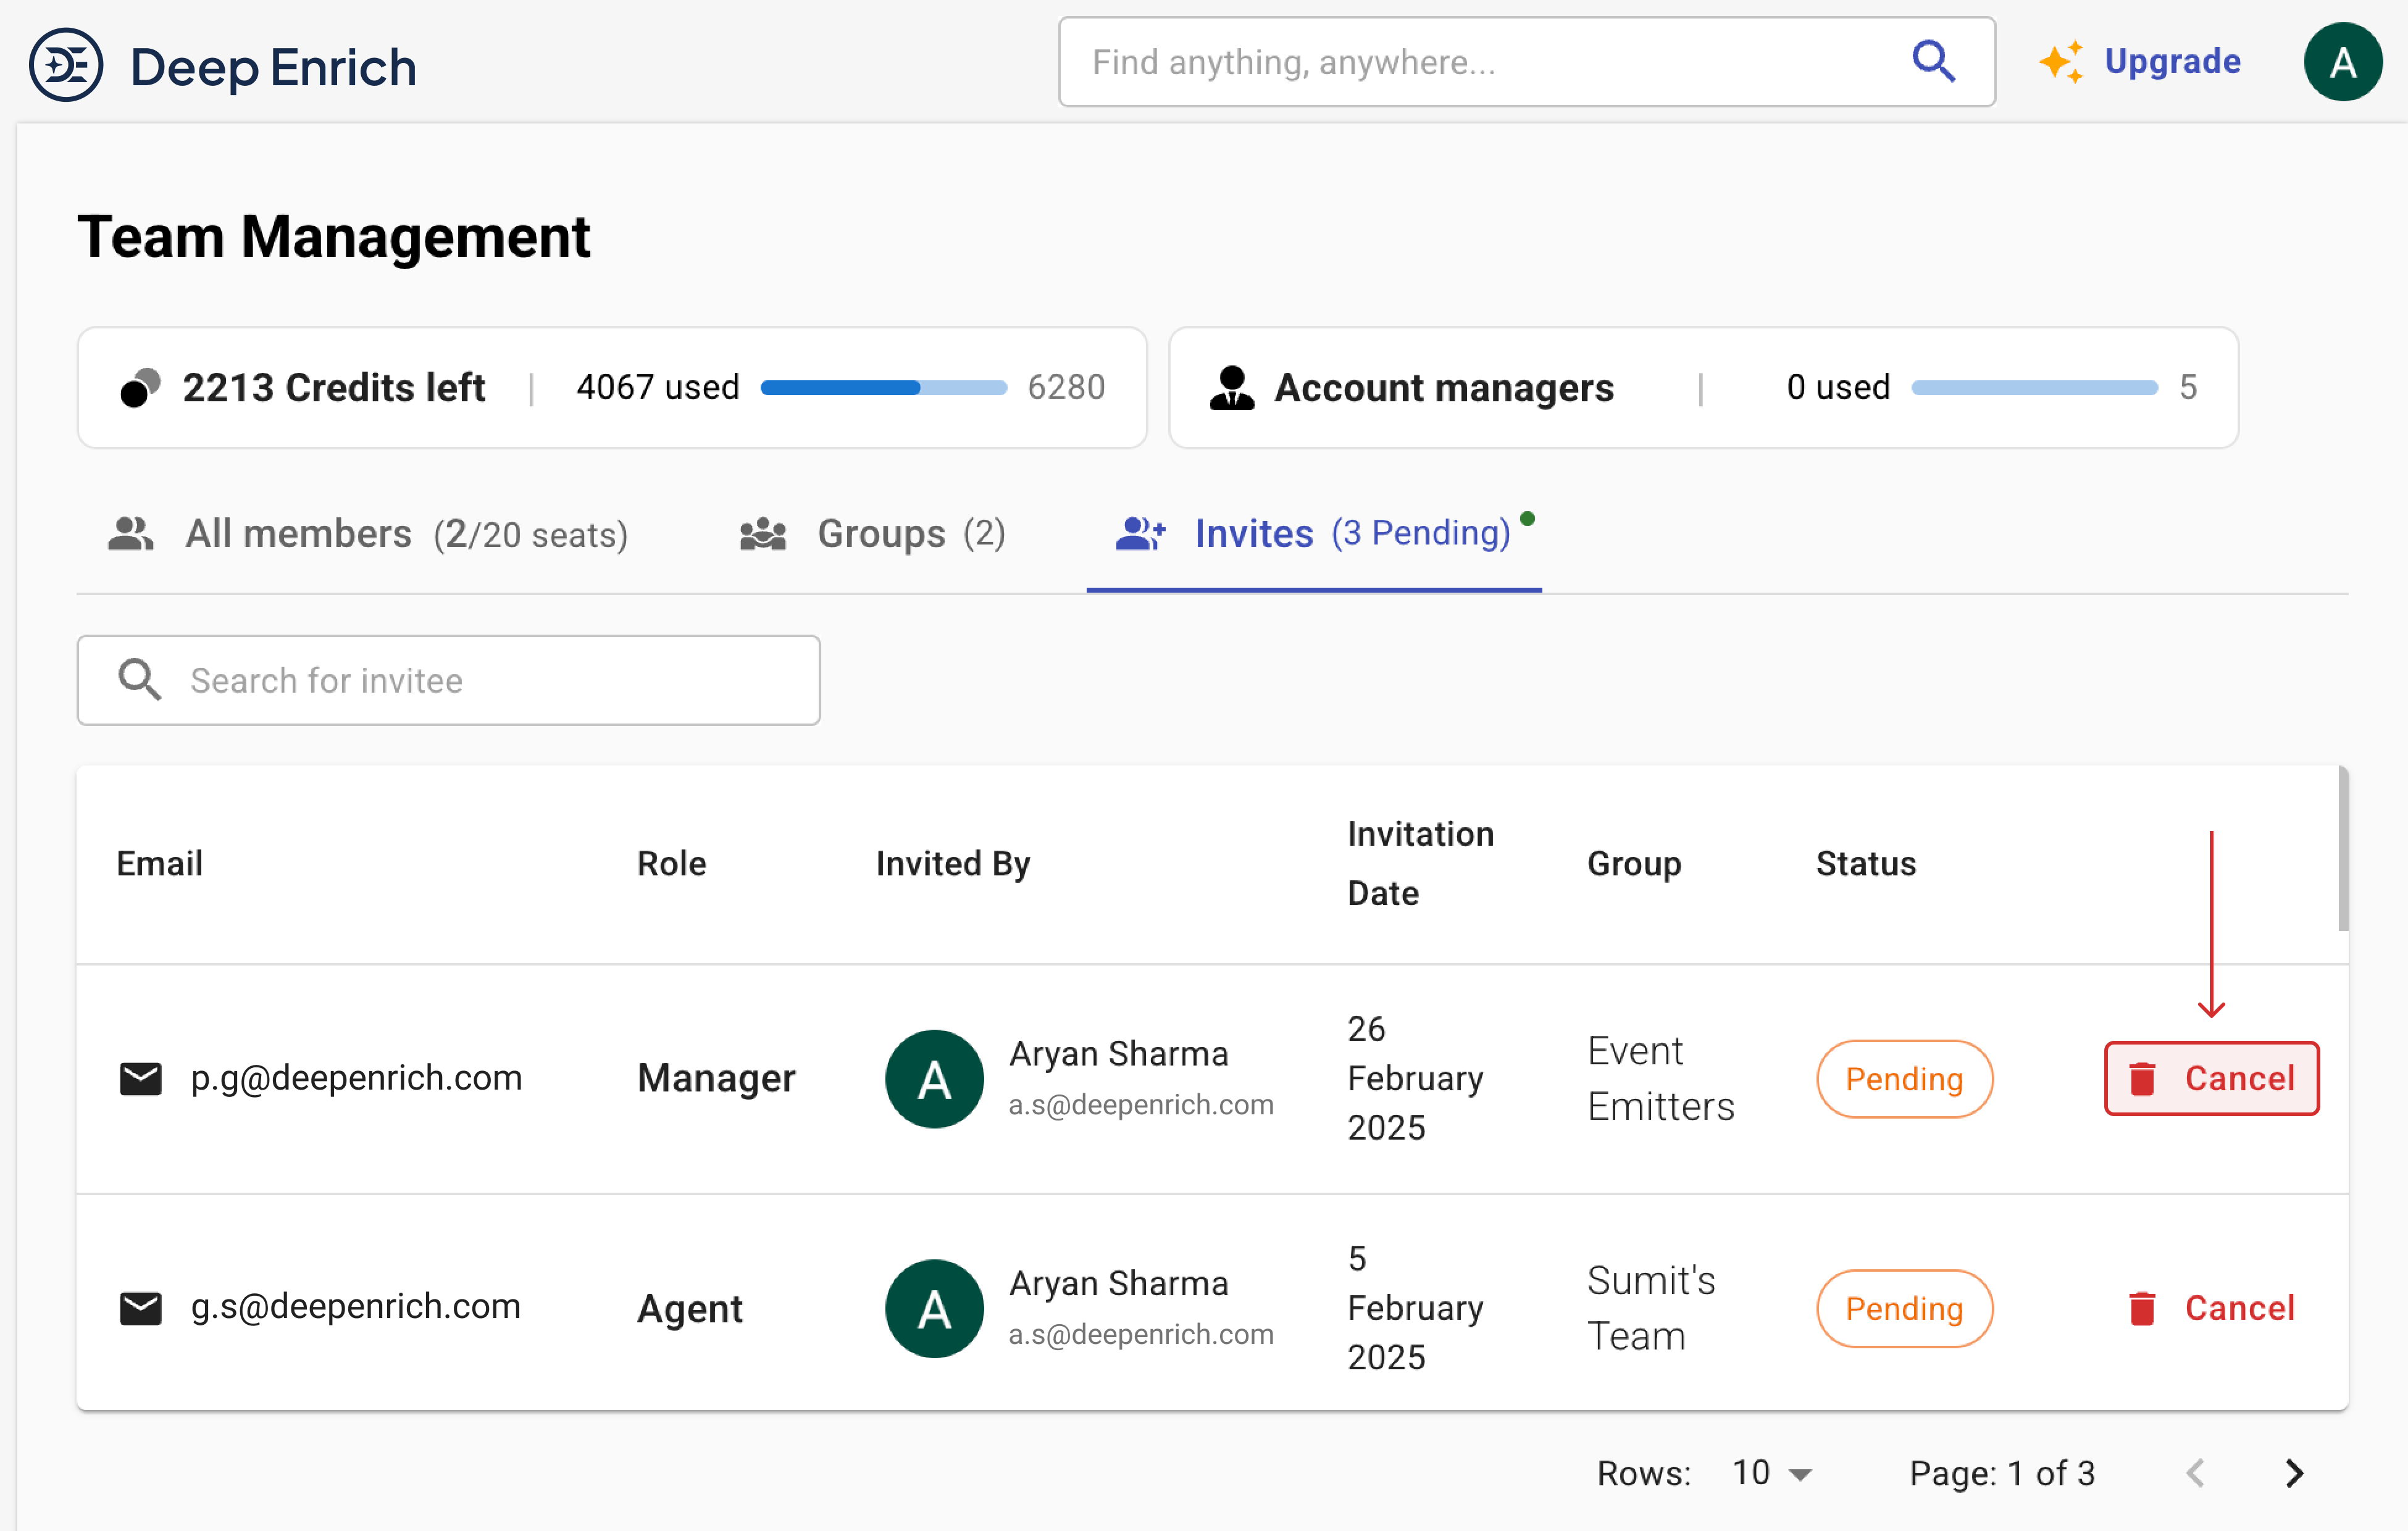Click the credits used progress bar
This screenshot has height=1531, width=2408.
pyautogui.click(x=883, y=388)
